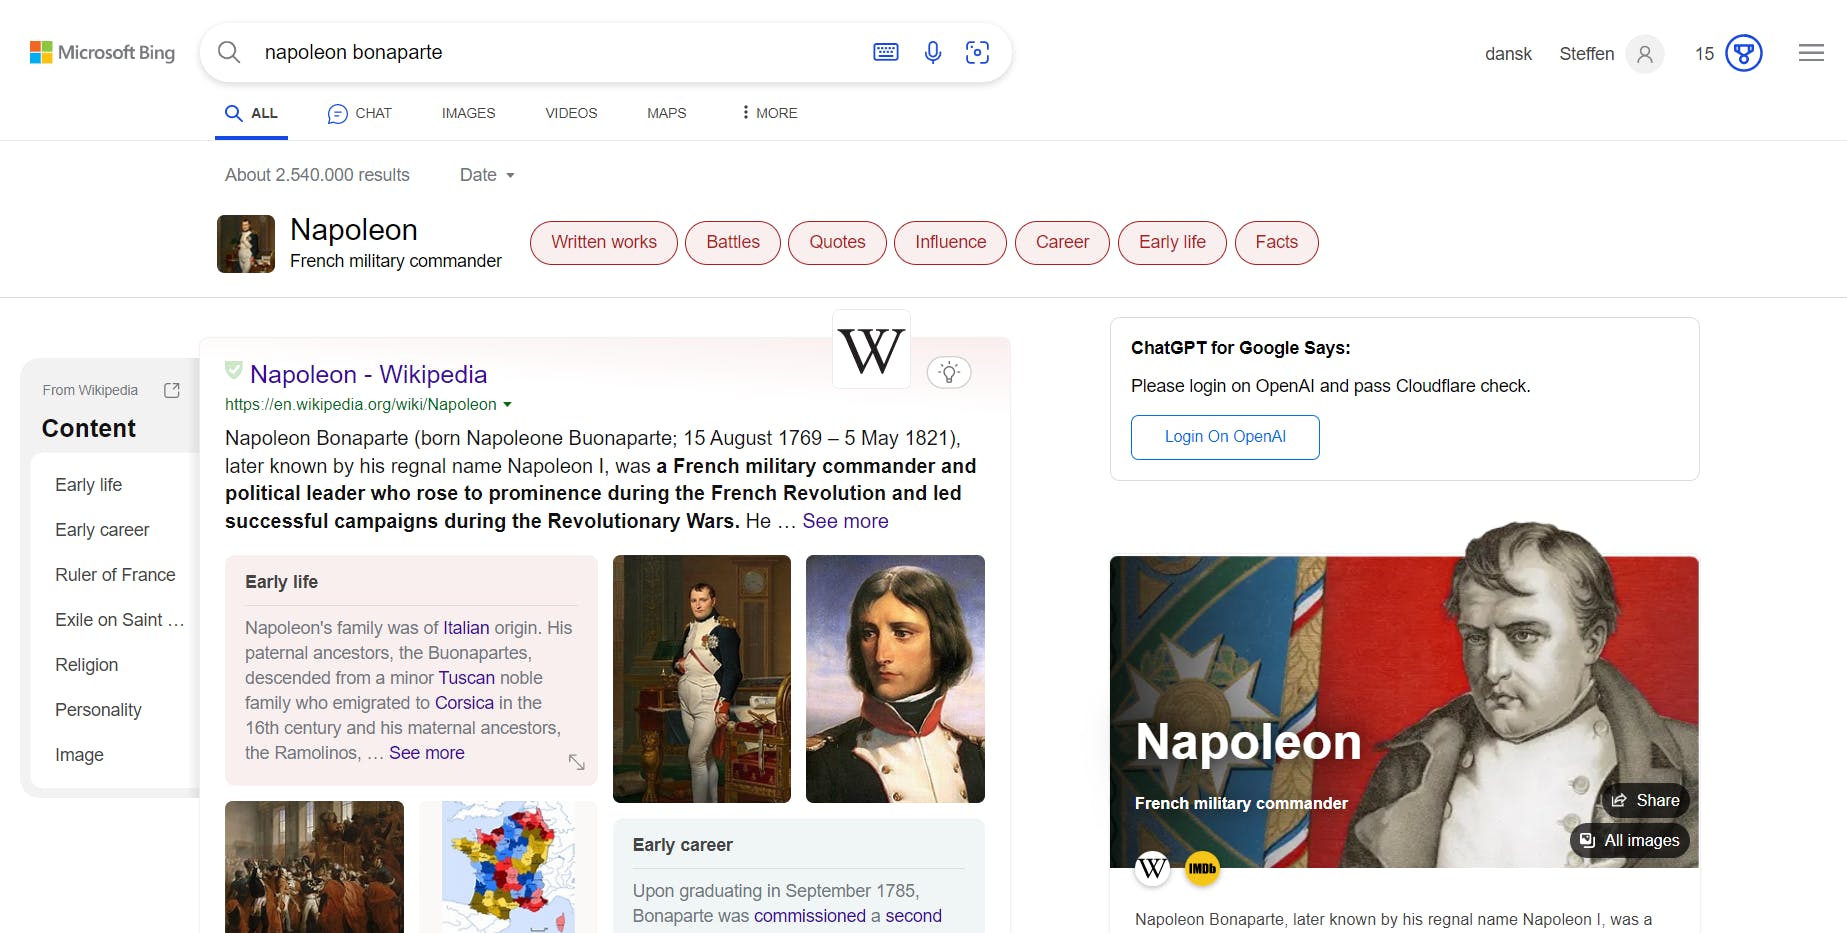Open Microsoft Rewards medal icon
1847x933 pixels.
tap(1744, 53)
